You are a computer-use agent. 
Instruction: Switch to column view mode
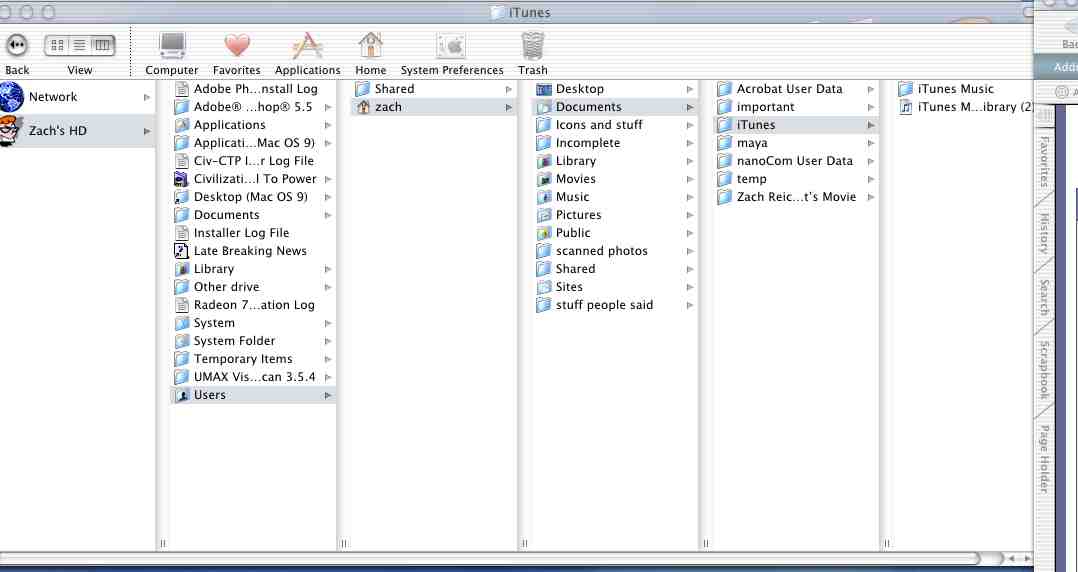coord(102,45)
